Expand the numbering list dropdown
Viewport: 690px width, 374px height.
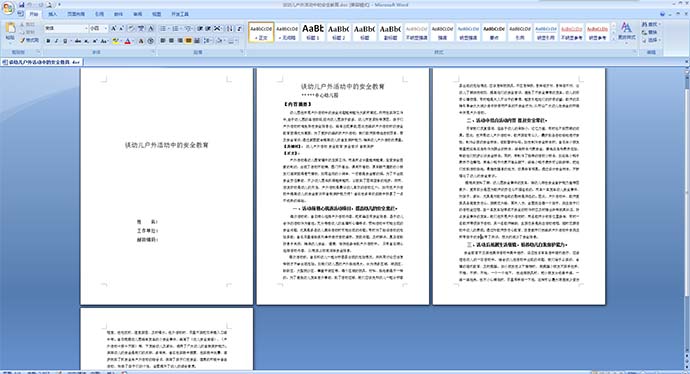coord(182,29)
